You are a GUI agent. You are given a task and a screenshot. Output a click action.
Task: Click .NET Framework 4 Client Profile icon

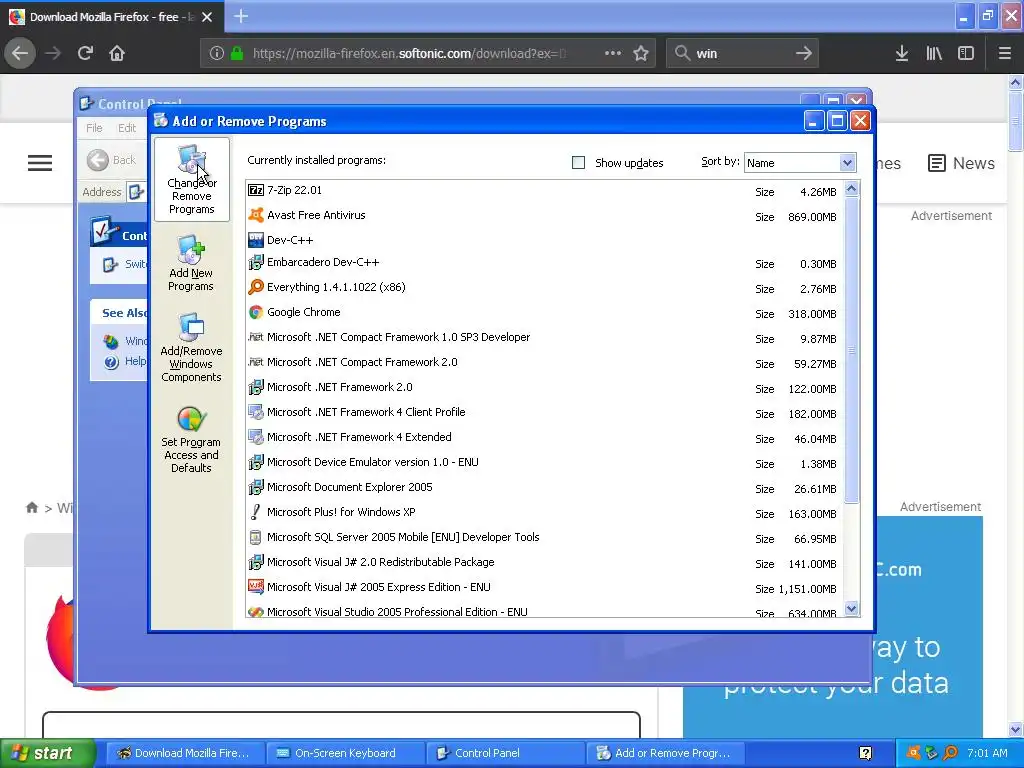click(x=256, y=412)
